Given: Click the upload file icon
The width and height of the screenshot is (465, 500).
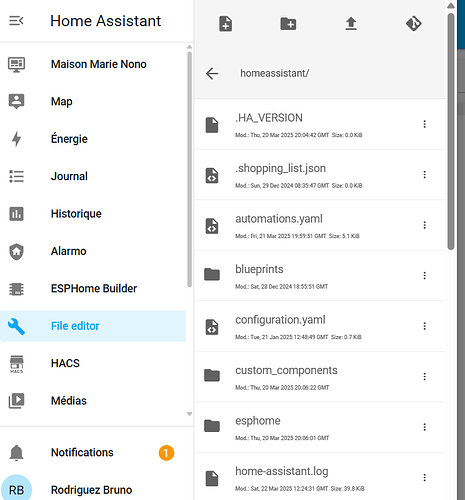Looking at the screenshot, I should tap(351, 24).
